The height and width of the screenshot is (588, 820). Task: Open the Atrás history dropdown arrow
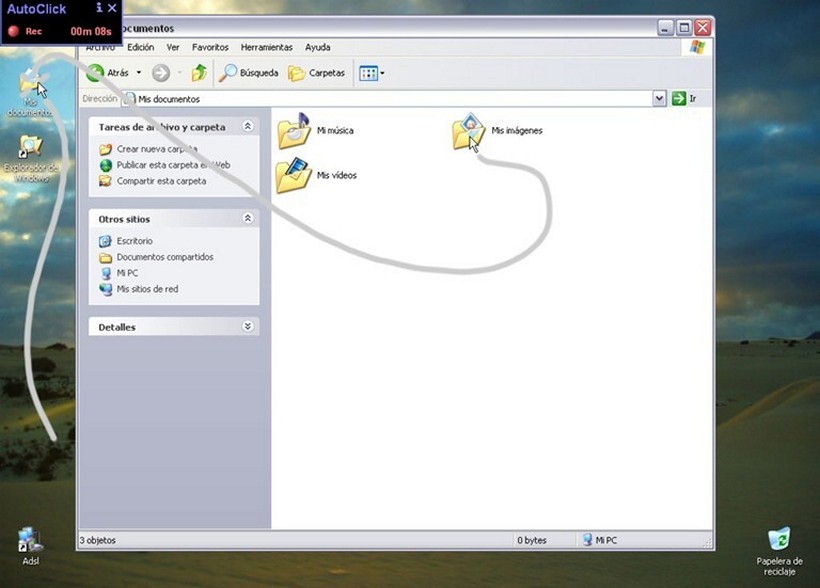point(139,72)
